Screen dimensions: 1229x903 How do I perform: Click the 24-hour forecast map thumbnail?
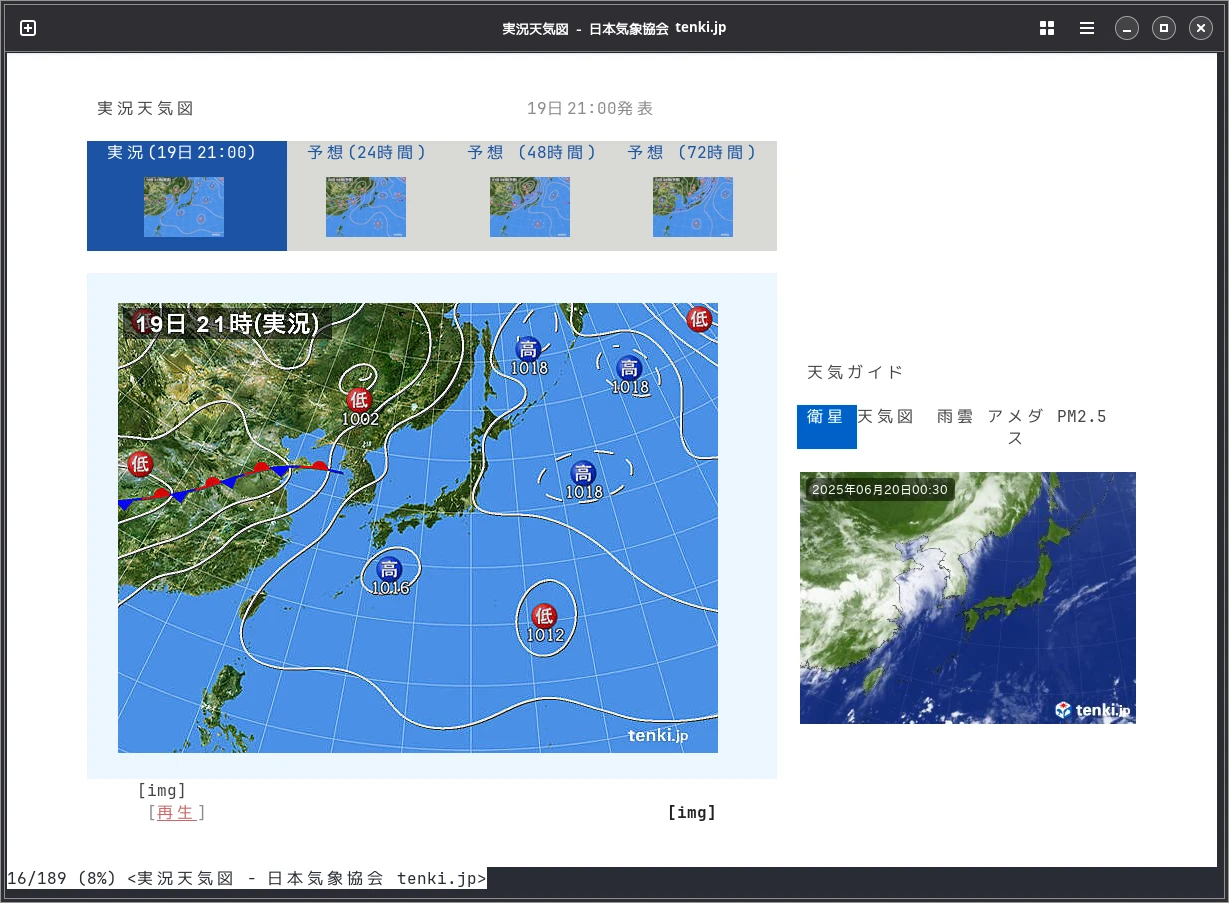click(x=366, y=207)
